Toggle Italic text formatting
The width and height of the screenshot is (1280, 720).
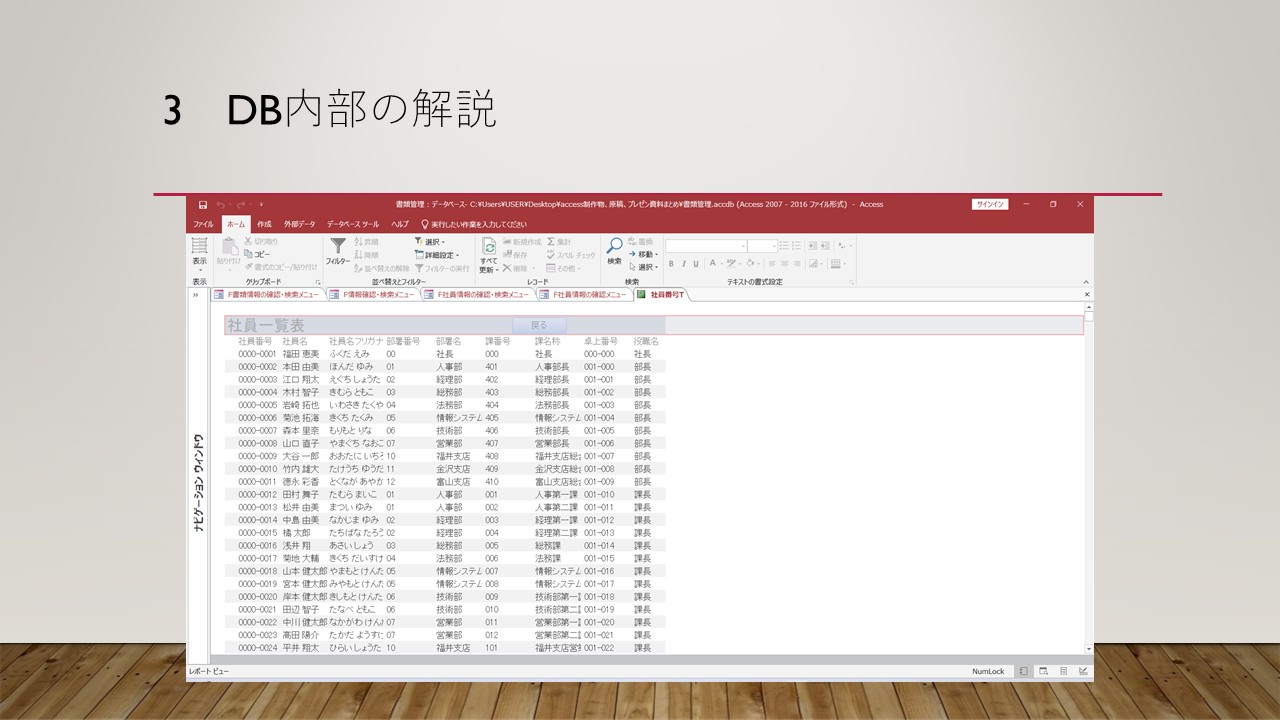pos(684,264)
